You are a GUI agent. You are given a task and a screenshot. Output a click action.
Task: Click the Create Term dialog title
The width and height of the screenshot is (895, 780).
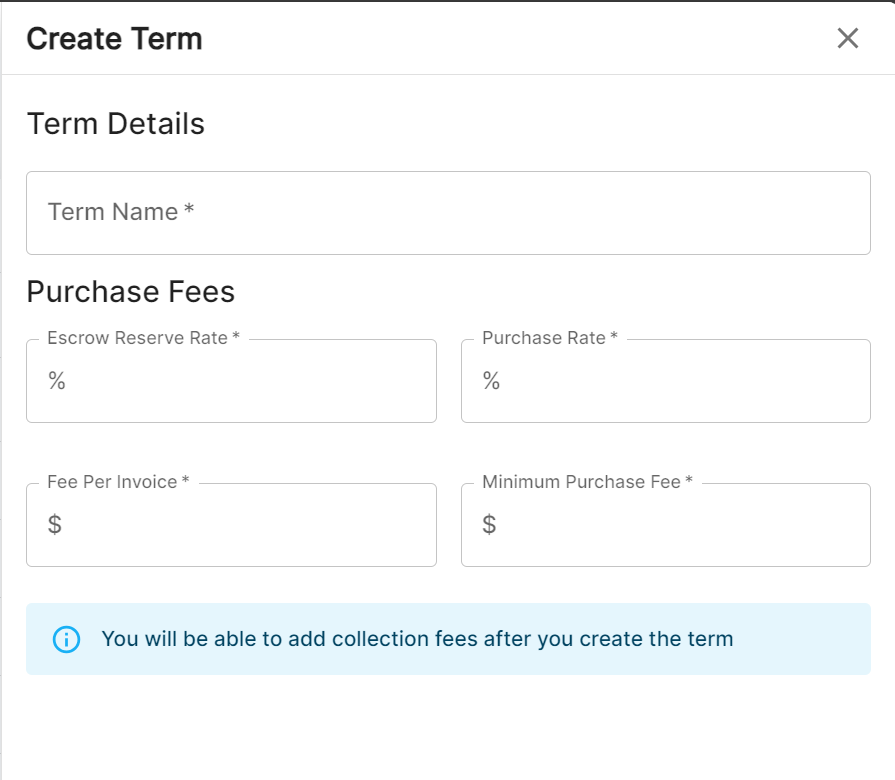(x=114, y=39)
